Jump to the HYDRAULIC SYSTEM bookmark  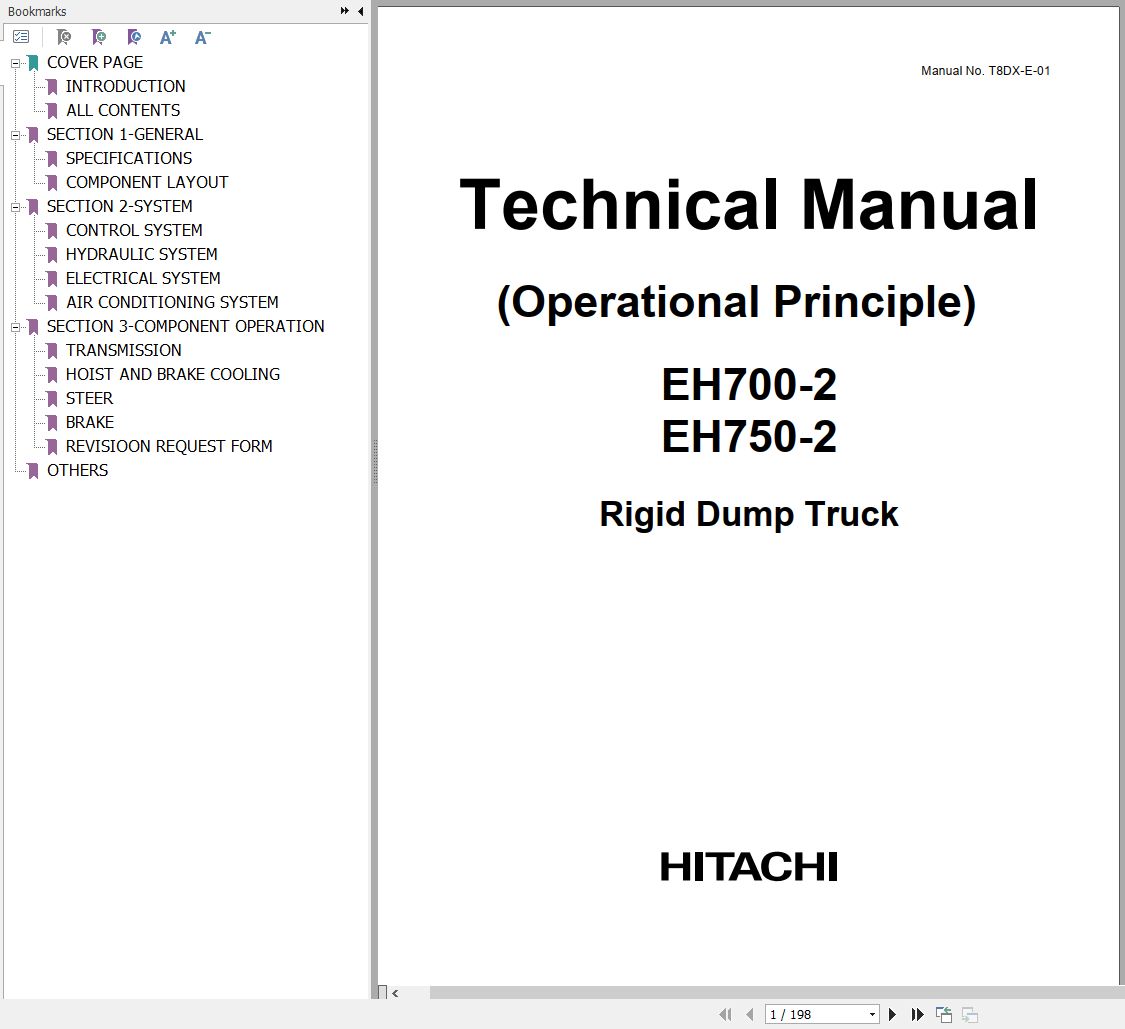(x=141, y=254)
